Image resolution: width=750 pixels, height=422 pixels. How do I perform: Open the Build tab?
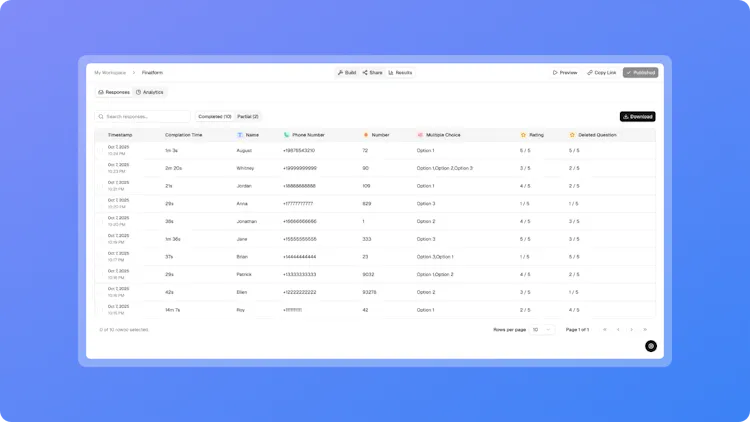(347, 73)
